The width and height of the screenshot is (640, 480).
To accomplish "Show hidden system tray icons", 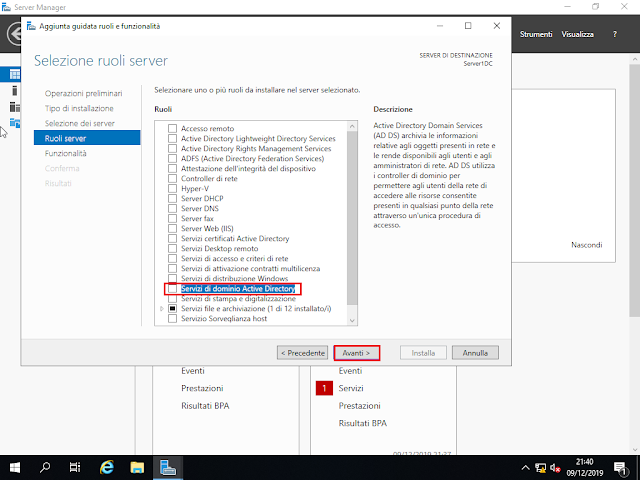I will pos(525,468).
